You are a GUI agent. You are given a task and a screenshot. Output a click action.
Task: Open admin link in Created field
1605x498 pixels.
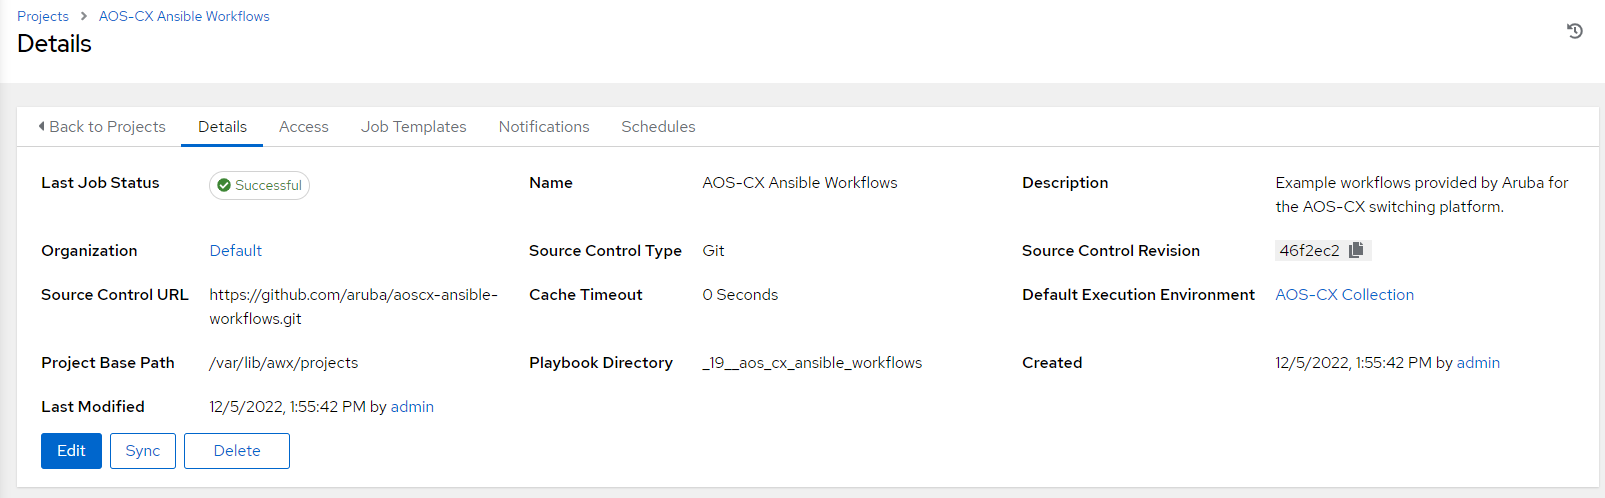[x=1478, y=363]
